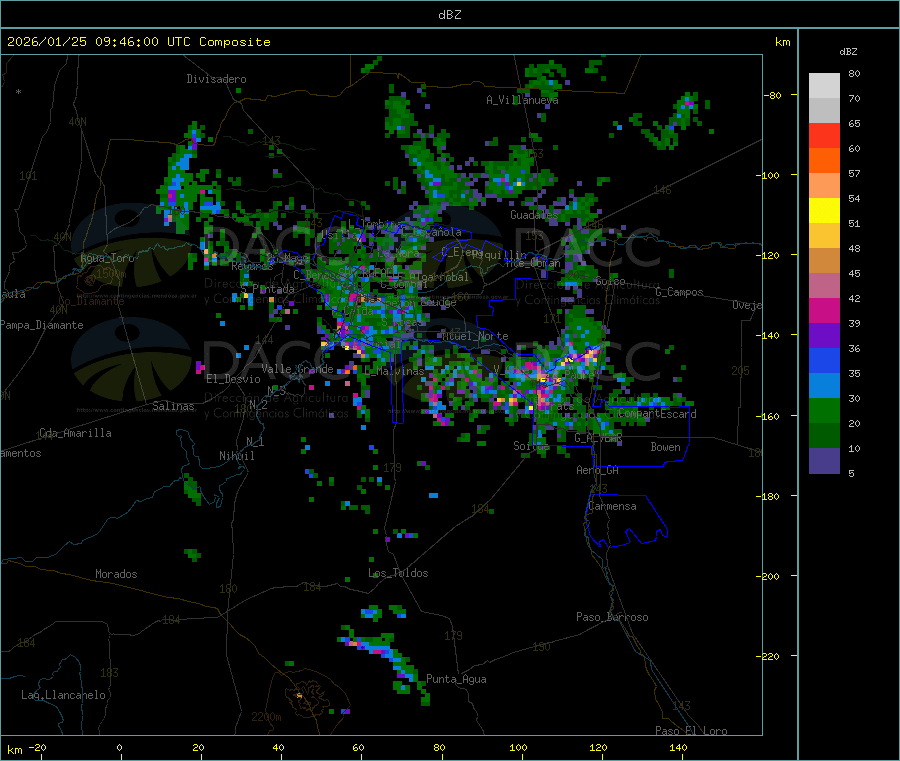900x761 pixels.
Task: Select the purple 5-10 dBZ legend swatch
Action: (x=824, y=461)
